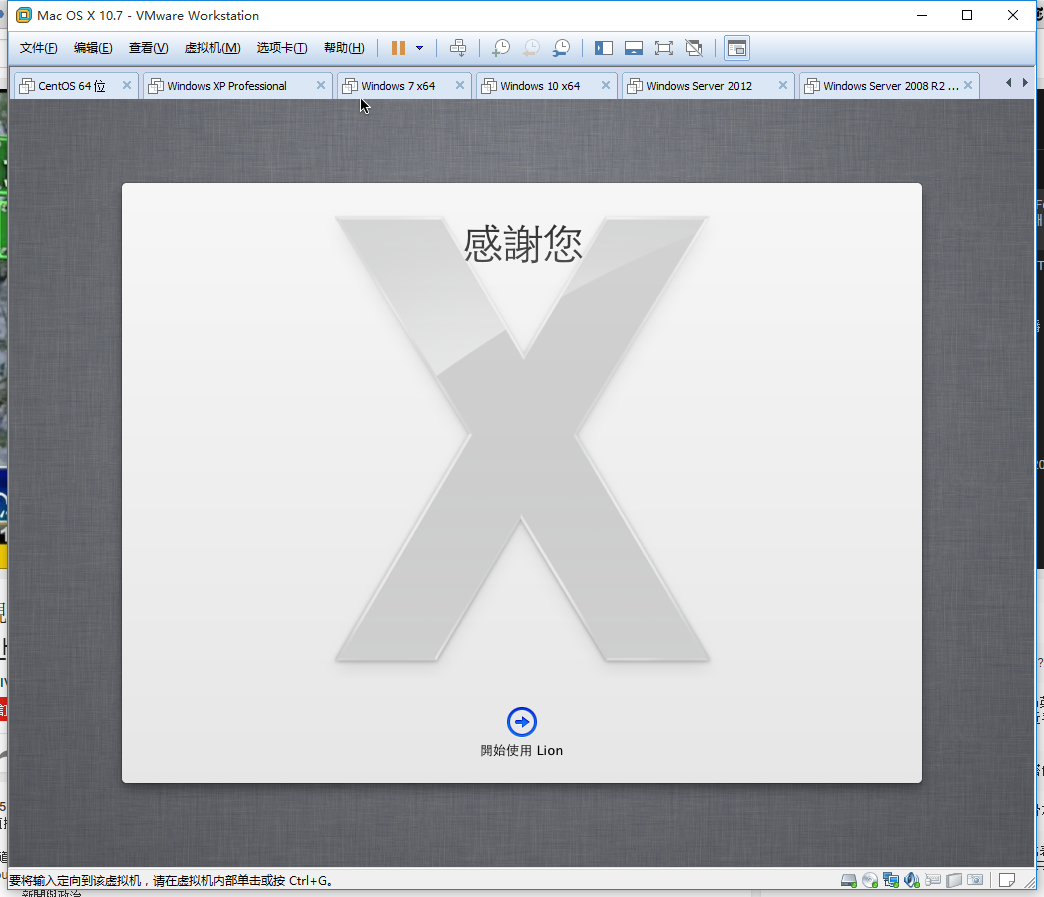The height and width of the screenshot is (897, 1044).
Task: Click the Unity mode toolbar icon
Action: point(694,48)
